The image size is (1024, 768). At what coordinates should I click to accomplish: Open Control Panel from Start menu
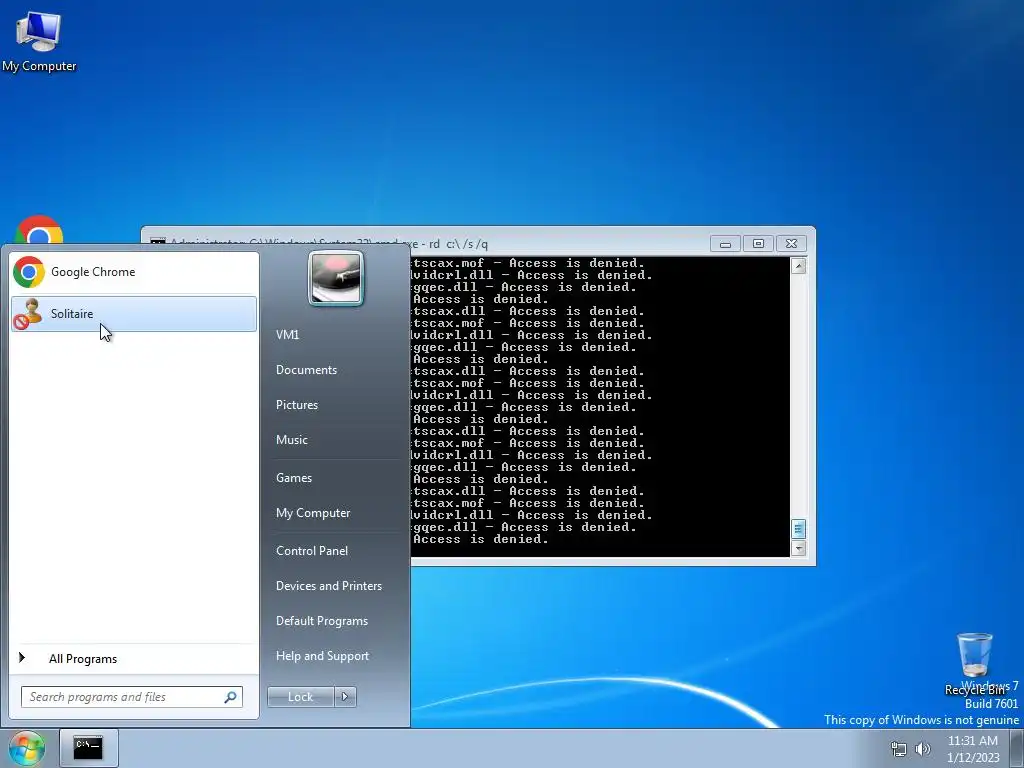(312, 551)
